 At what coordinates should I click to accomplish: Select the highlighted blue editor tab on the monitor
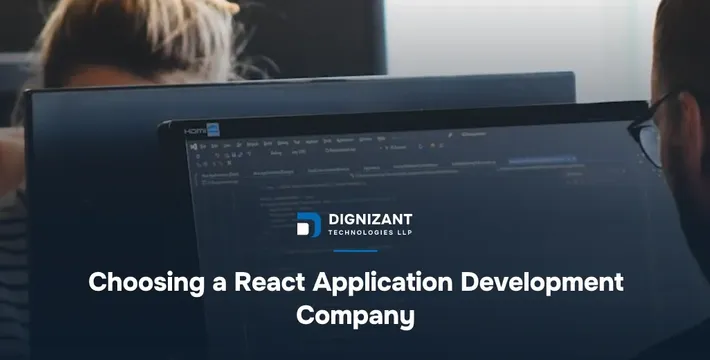point(542,160)
